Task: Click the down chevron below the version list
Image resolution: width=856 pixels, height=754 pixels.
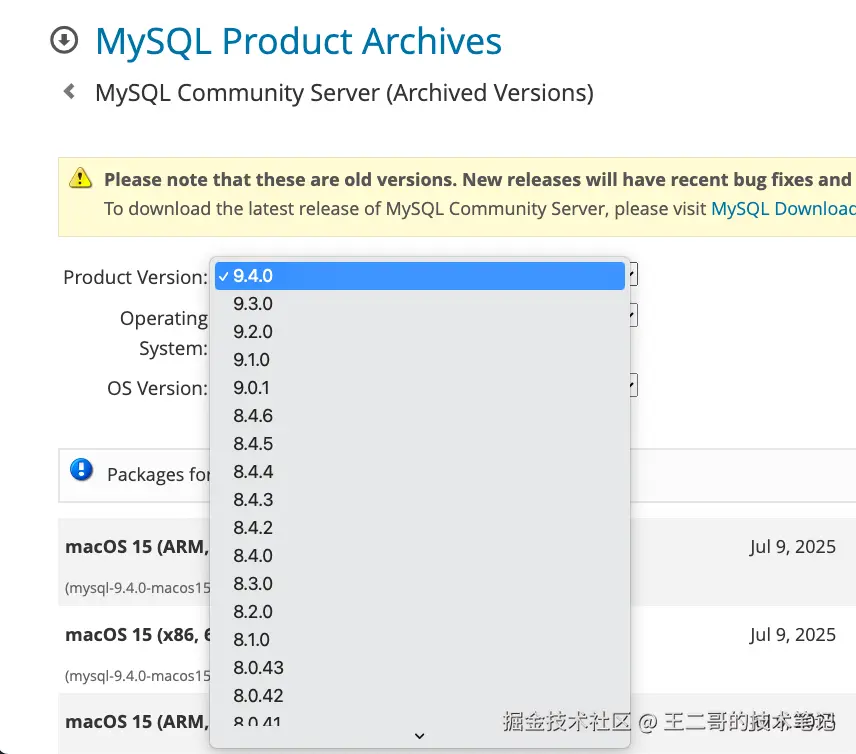Action: coord(419,736)
